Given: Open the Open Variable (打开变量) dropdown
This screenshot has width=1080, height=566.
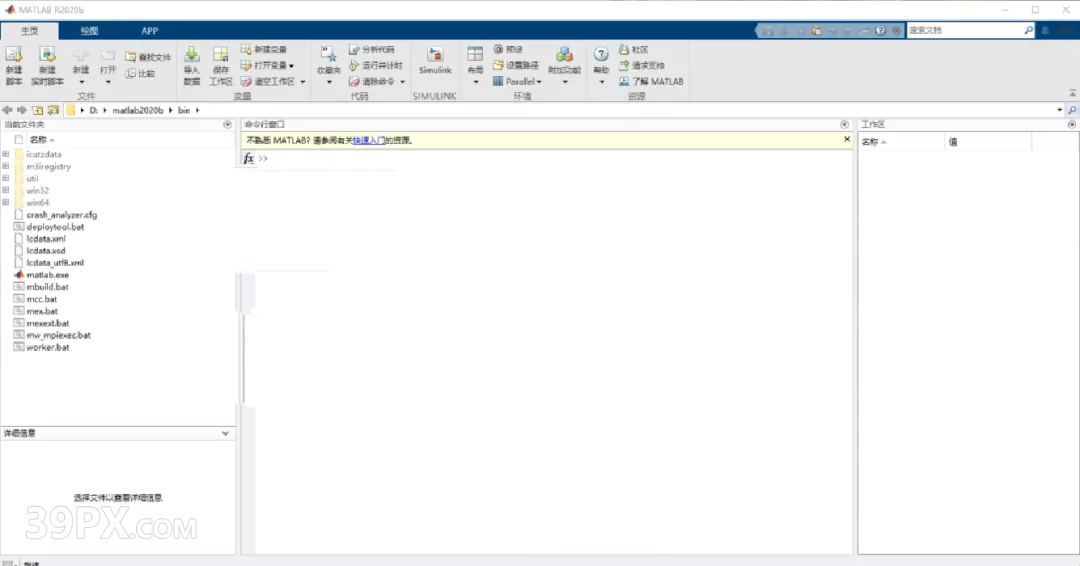Looking at the screenshot, I should (x=291, y=65).
